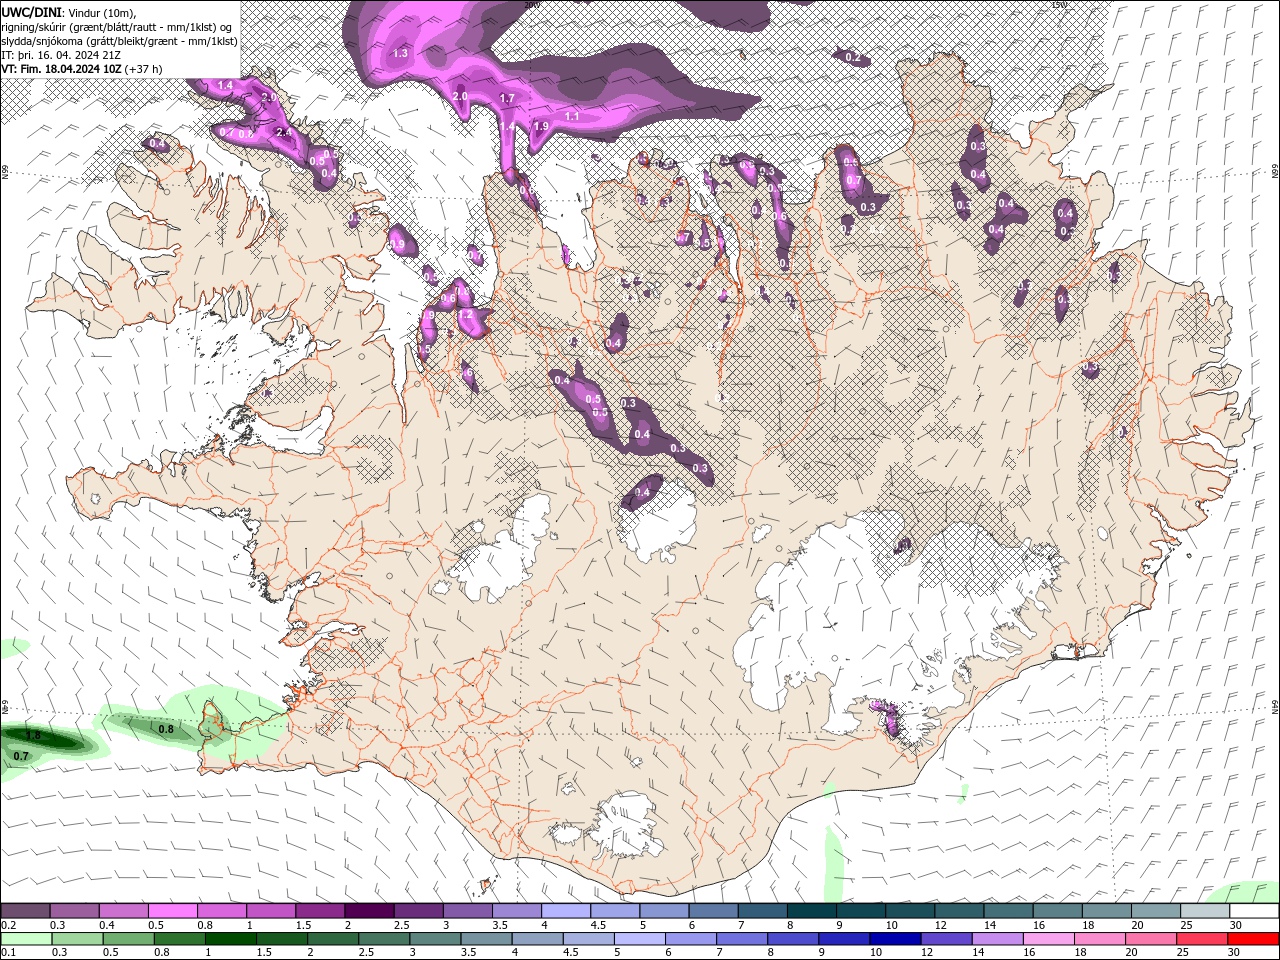
Task: Pick the lower legend swatch between 4 and 4.5
Action: tap(538, 939)
